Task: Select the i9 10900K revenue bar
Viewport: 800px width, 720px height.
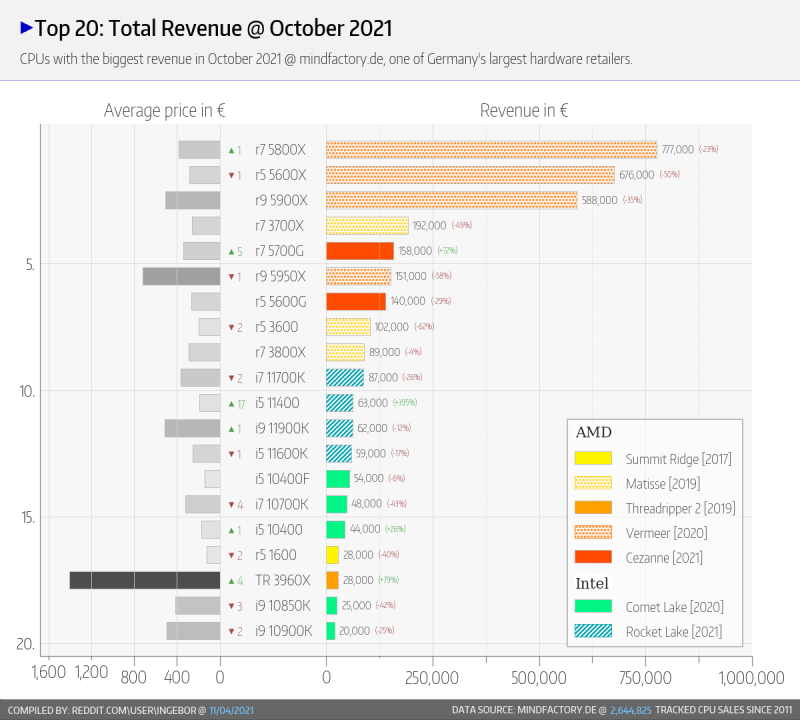Action: coord(331,631)
